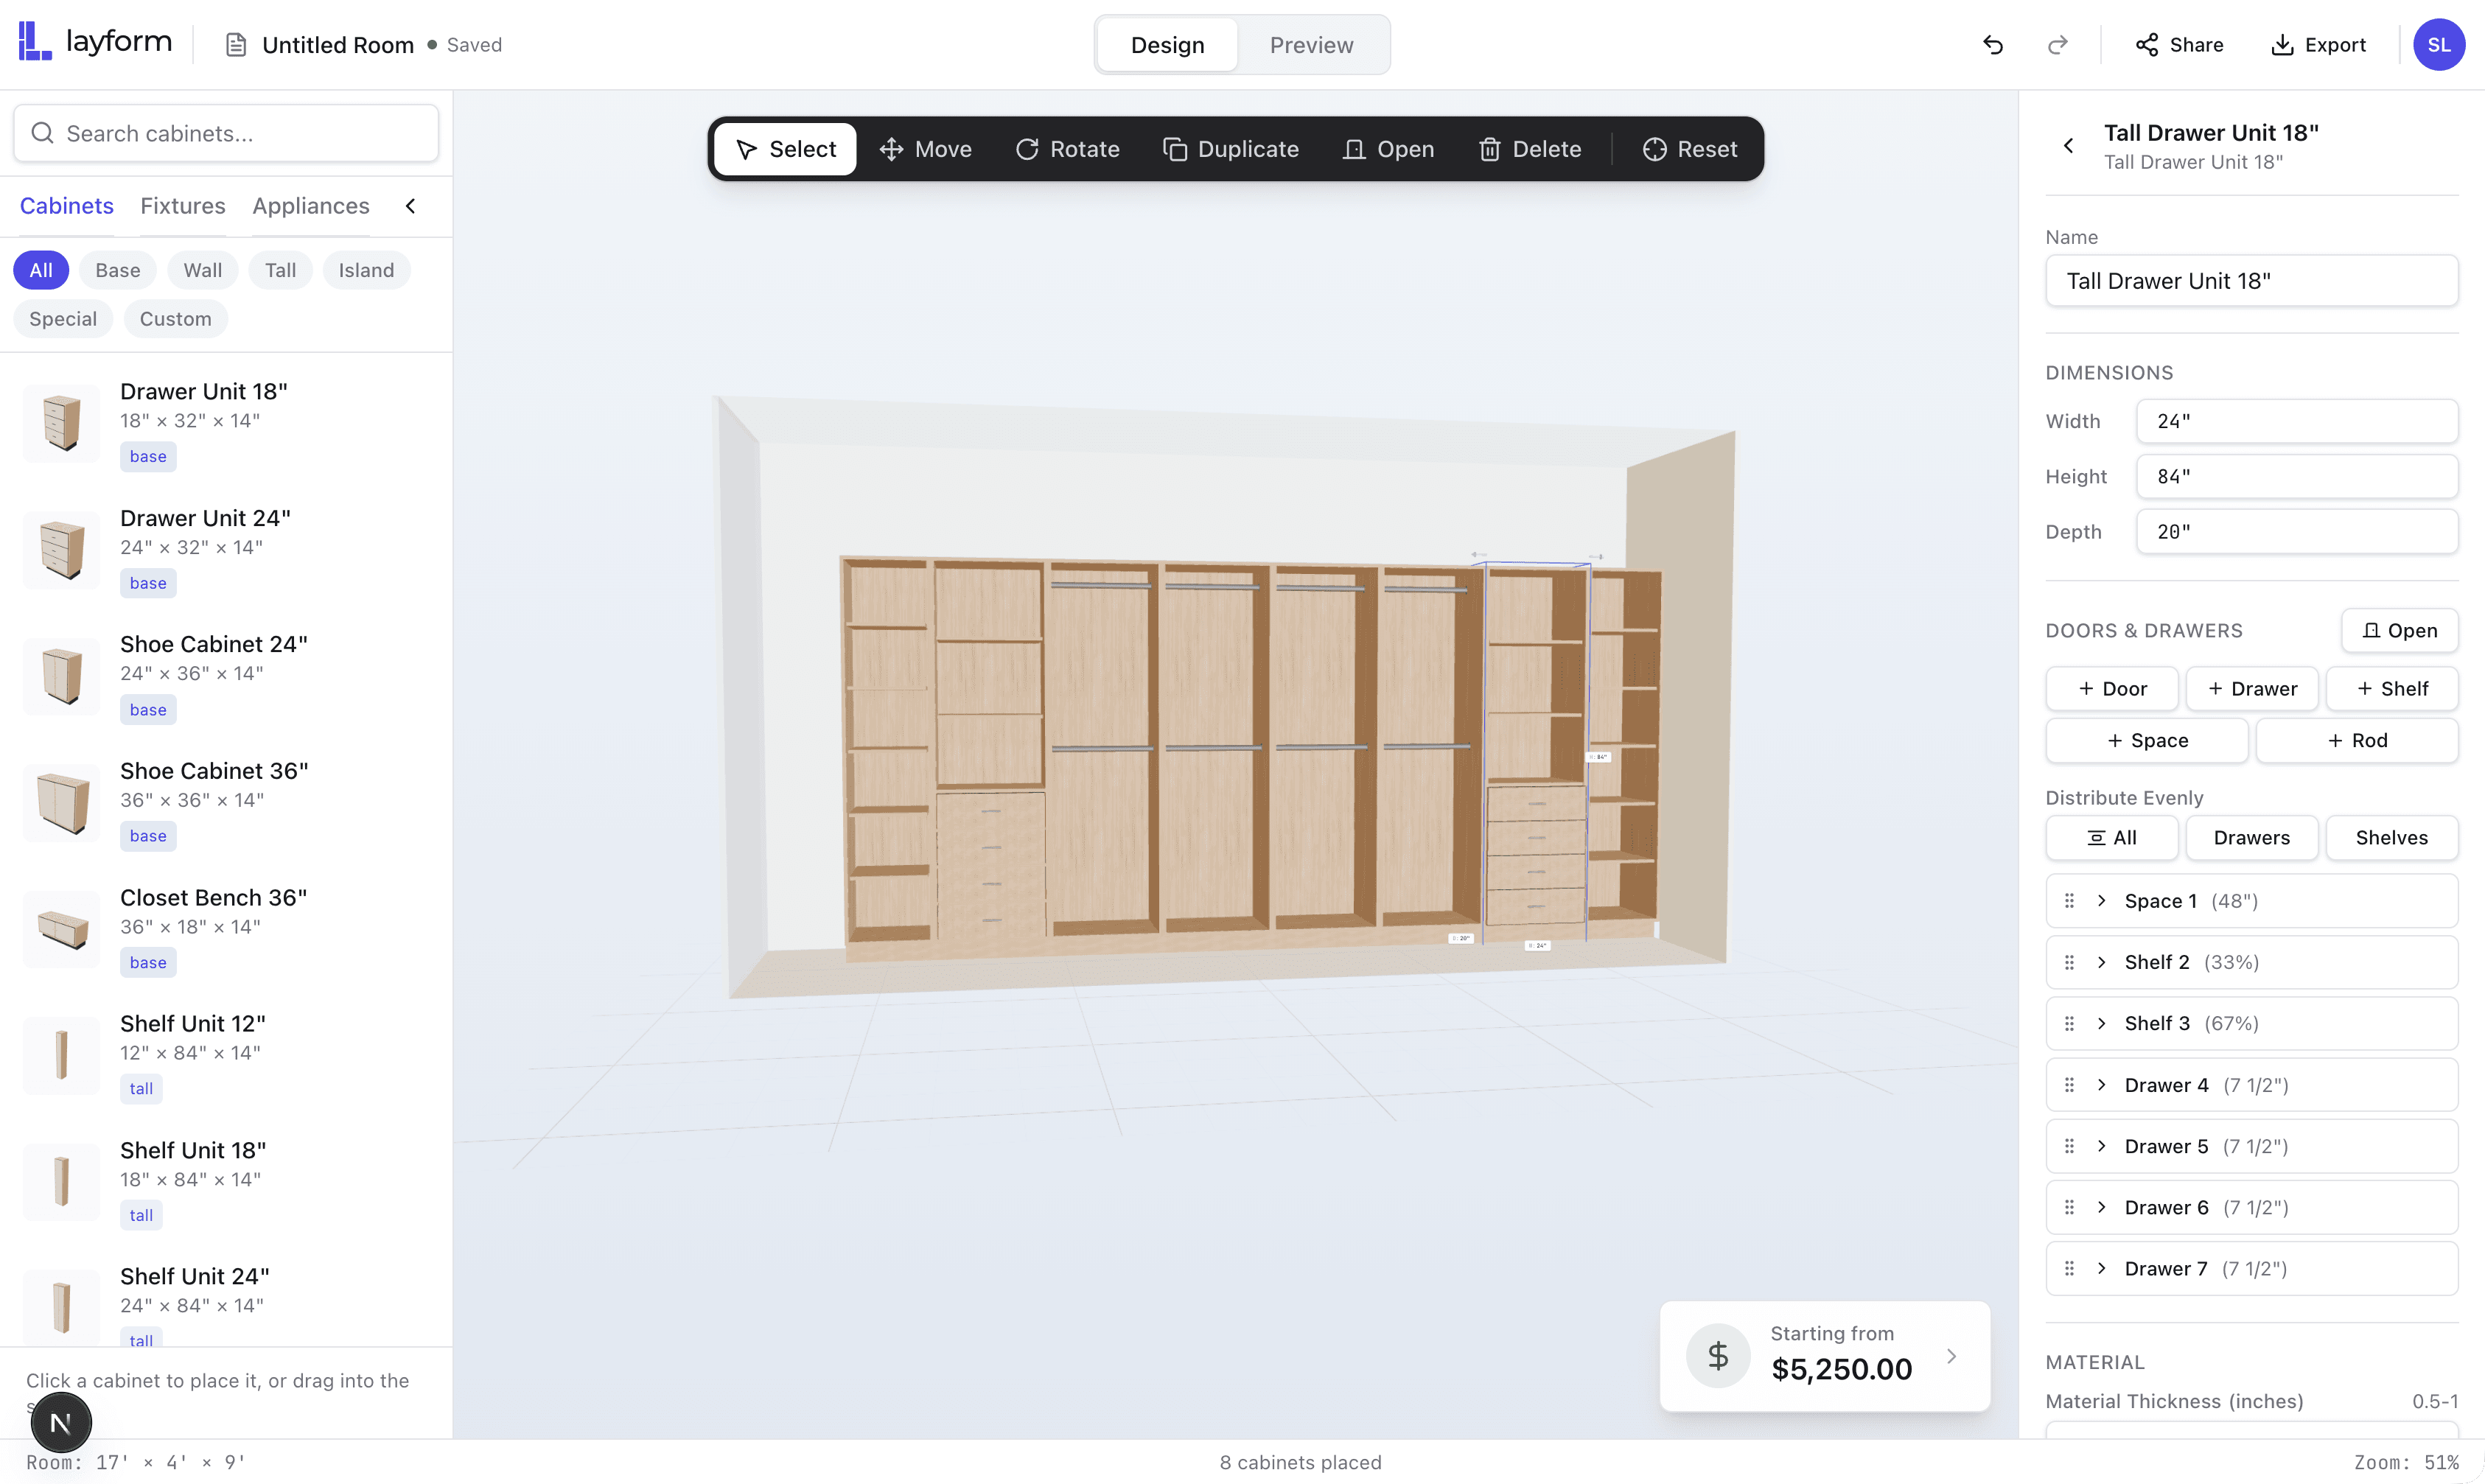2485x1484 pixels.
Task: Edit the Width dimension field
Action: (2297, 421)
